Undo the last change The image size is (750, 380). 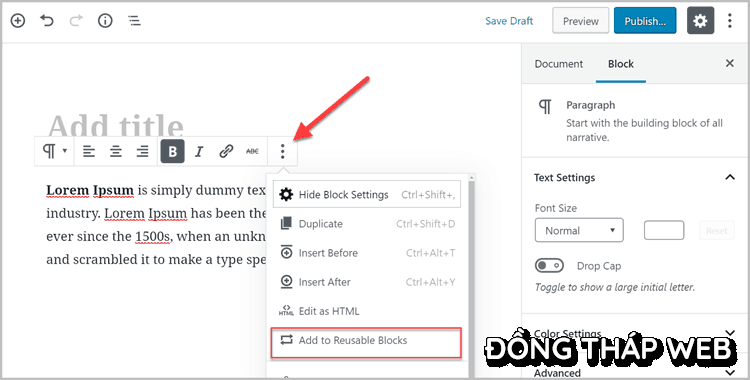pos(47,21)
